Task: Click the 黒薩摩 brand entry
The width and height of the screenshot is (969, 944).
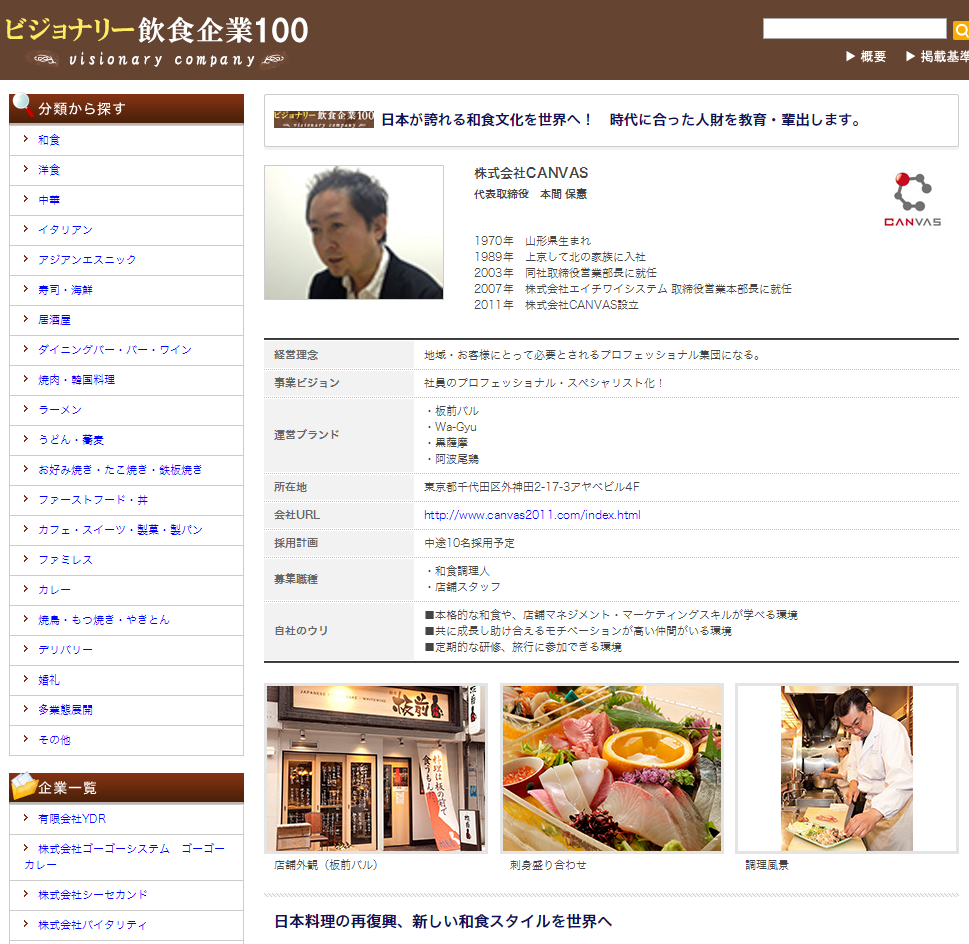Action: coord(451,443)
